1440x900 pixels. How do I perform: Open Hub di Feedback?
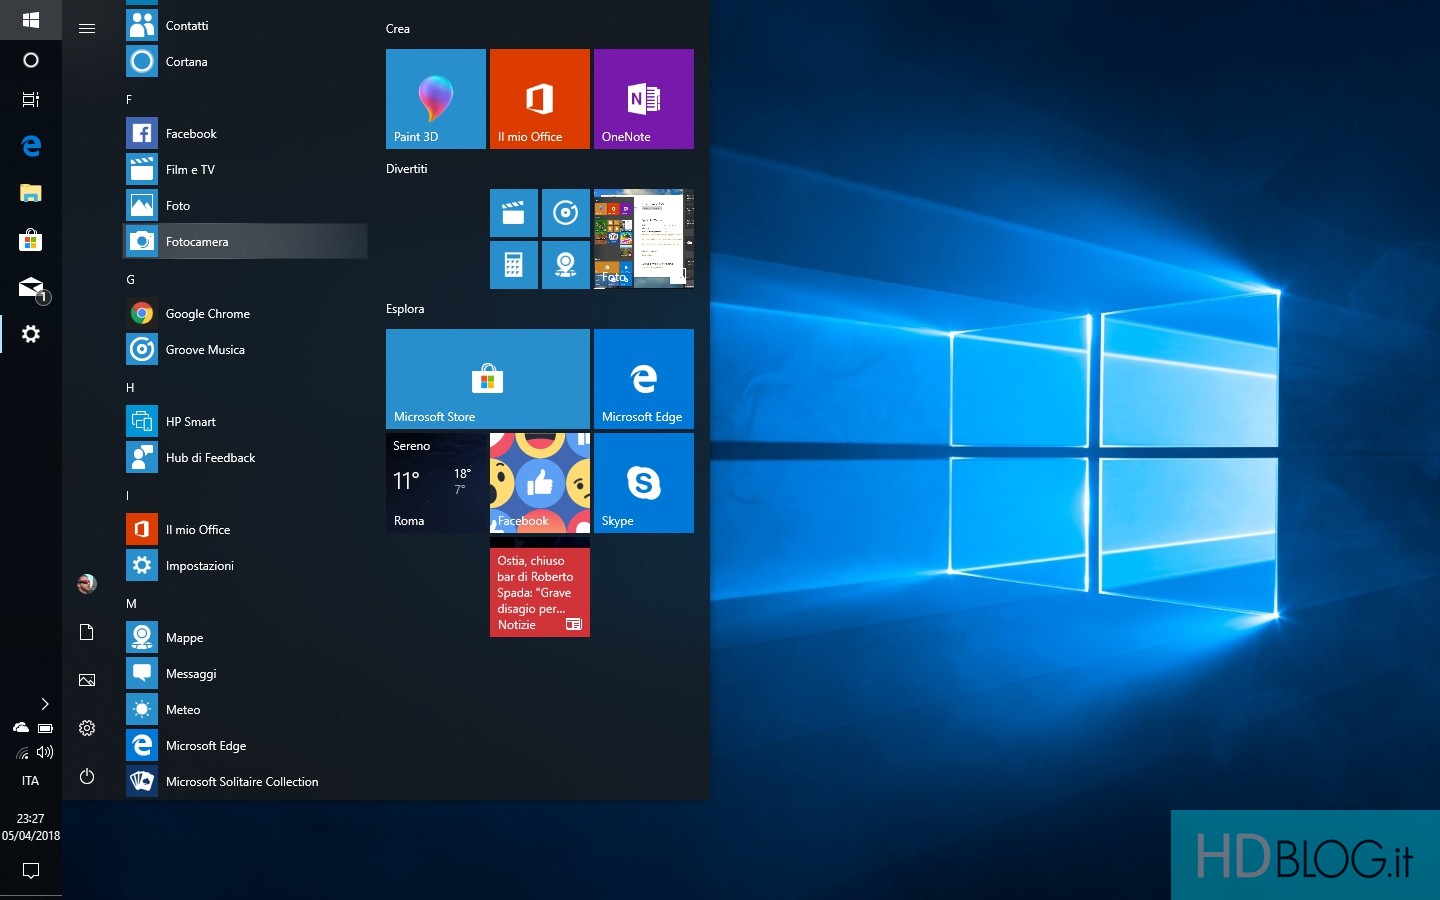[x=245, y=458]
